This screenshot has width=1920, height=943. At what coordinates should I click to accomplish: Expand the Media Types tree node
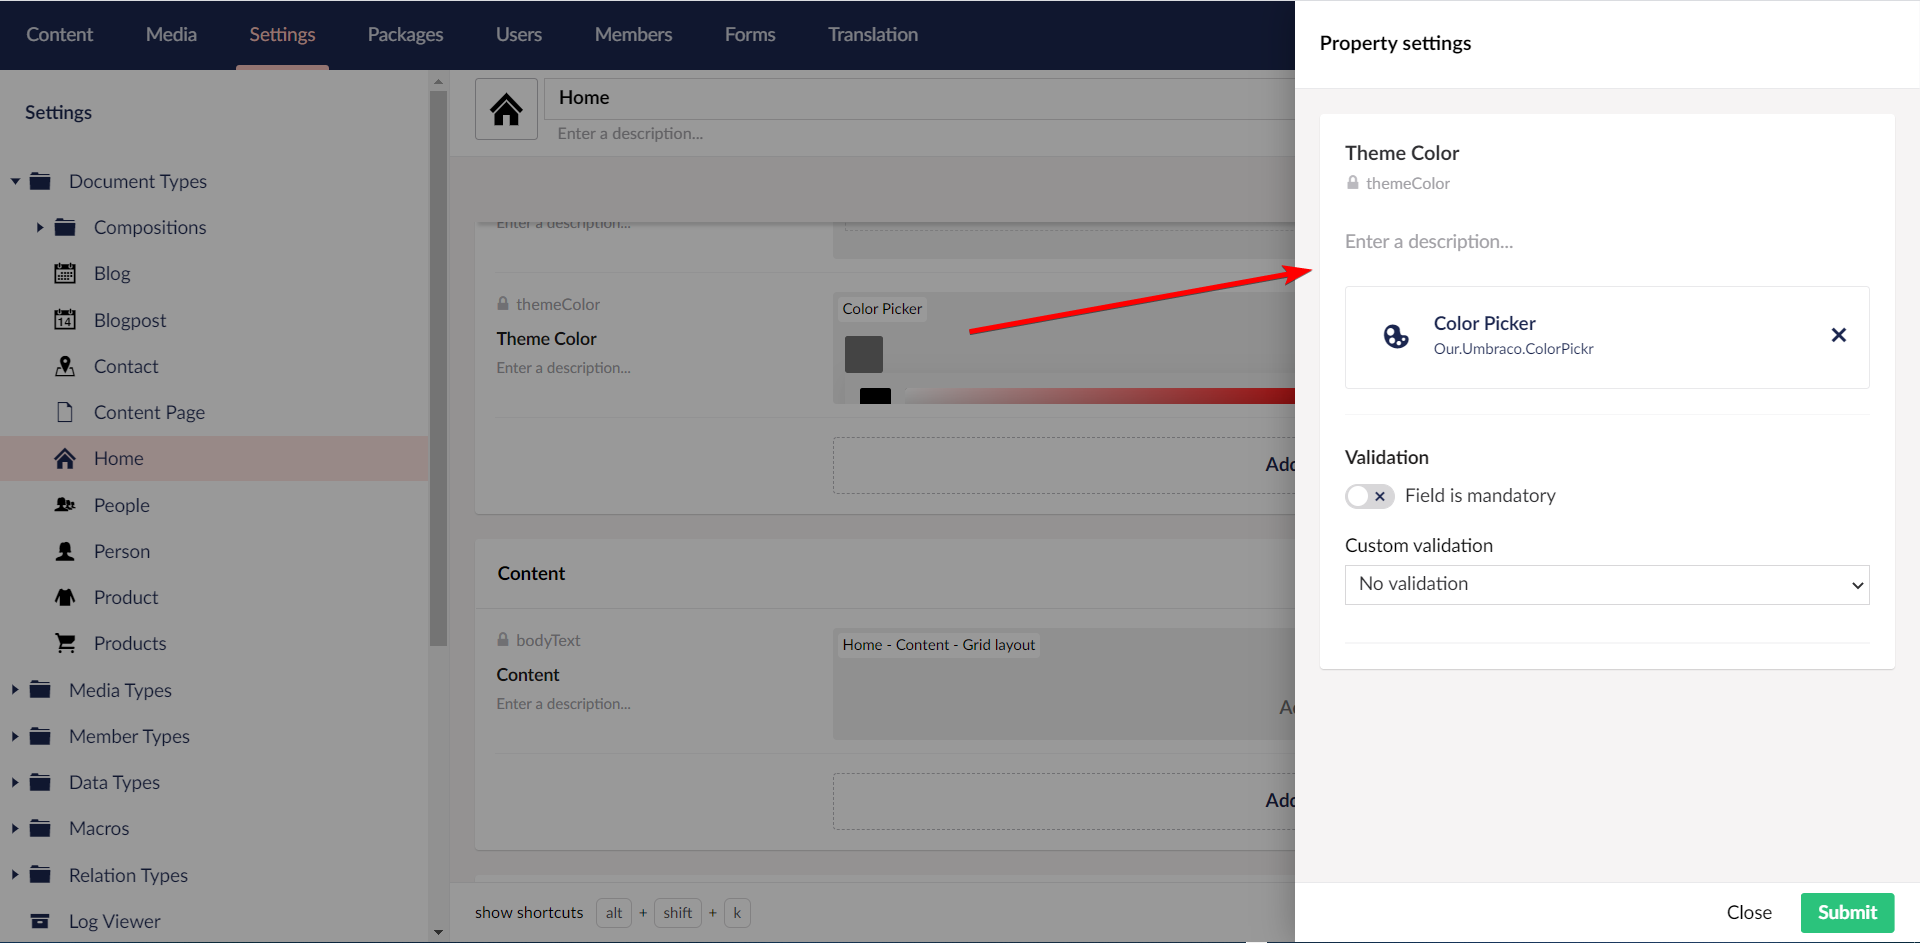[15, 690]
